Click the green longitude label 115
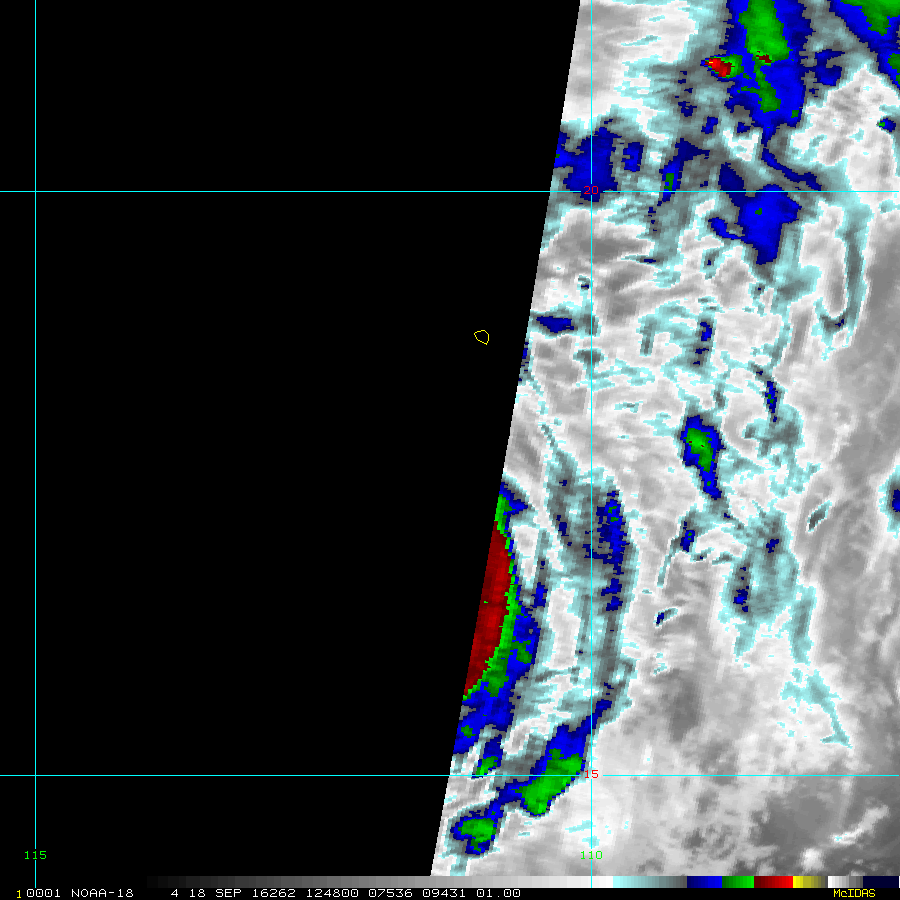Image resolution: width=900 pixels, height=900 pixels. [x=35, y=855]
